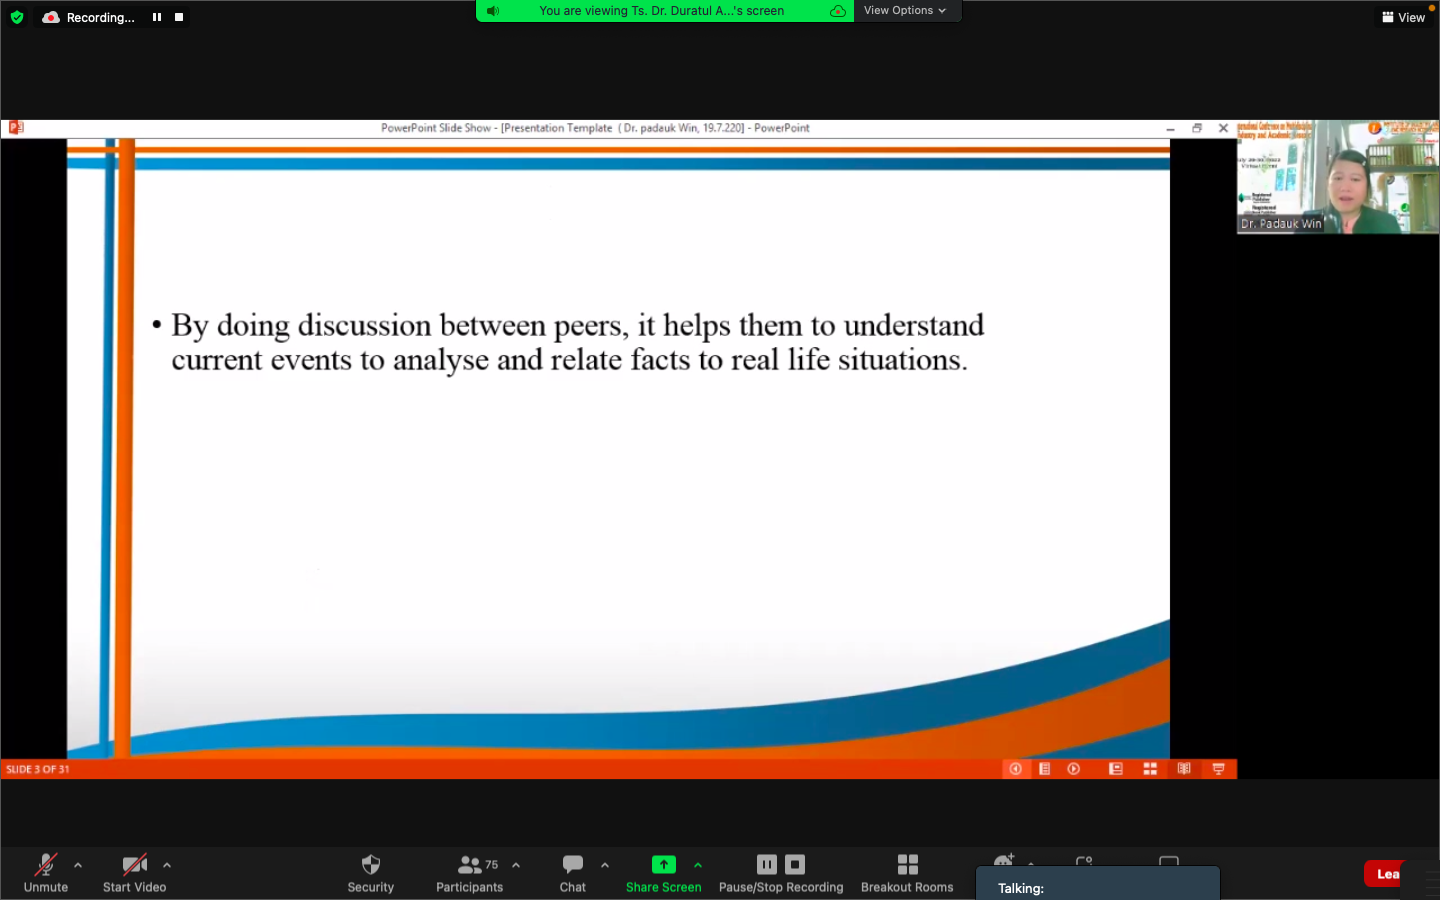
Task: Click the green encryption shield icon
Action: click(17, 17)
